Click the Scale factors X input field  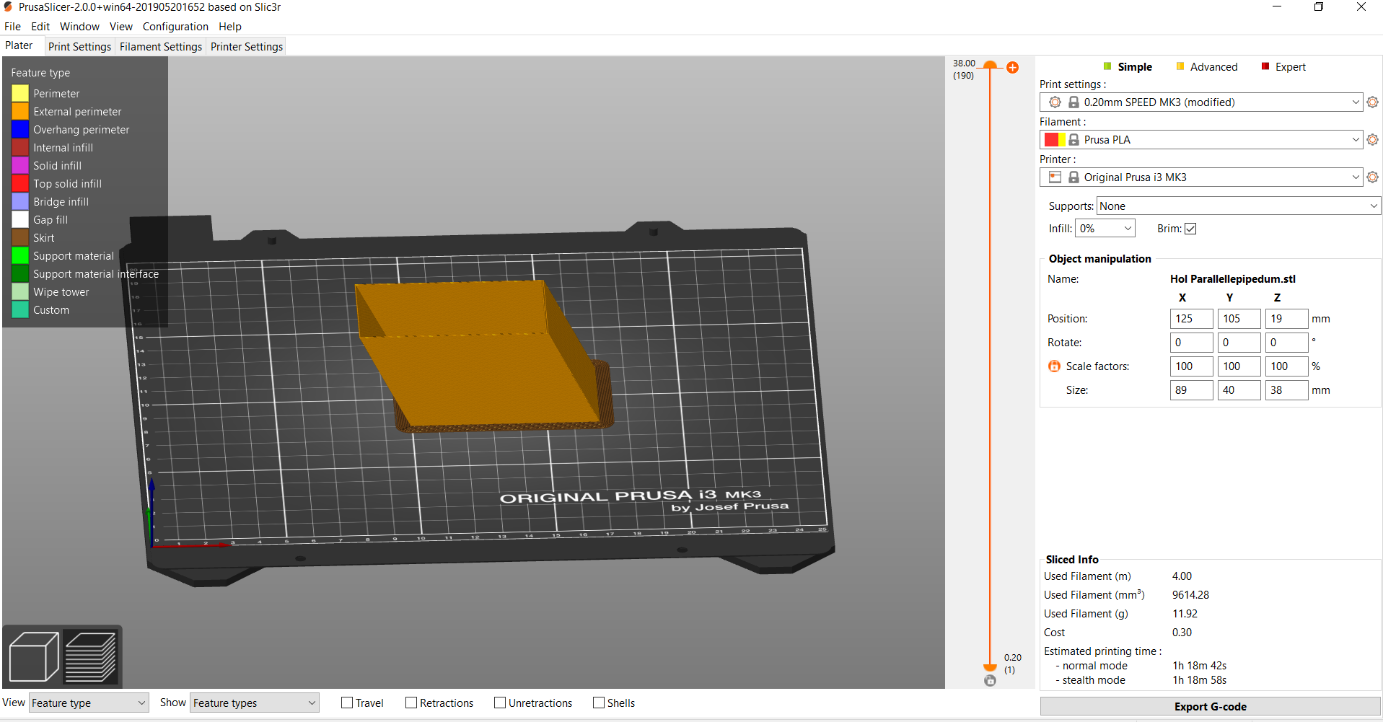tap(1191, 366)
